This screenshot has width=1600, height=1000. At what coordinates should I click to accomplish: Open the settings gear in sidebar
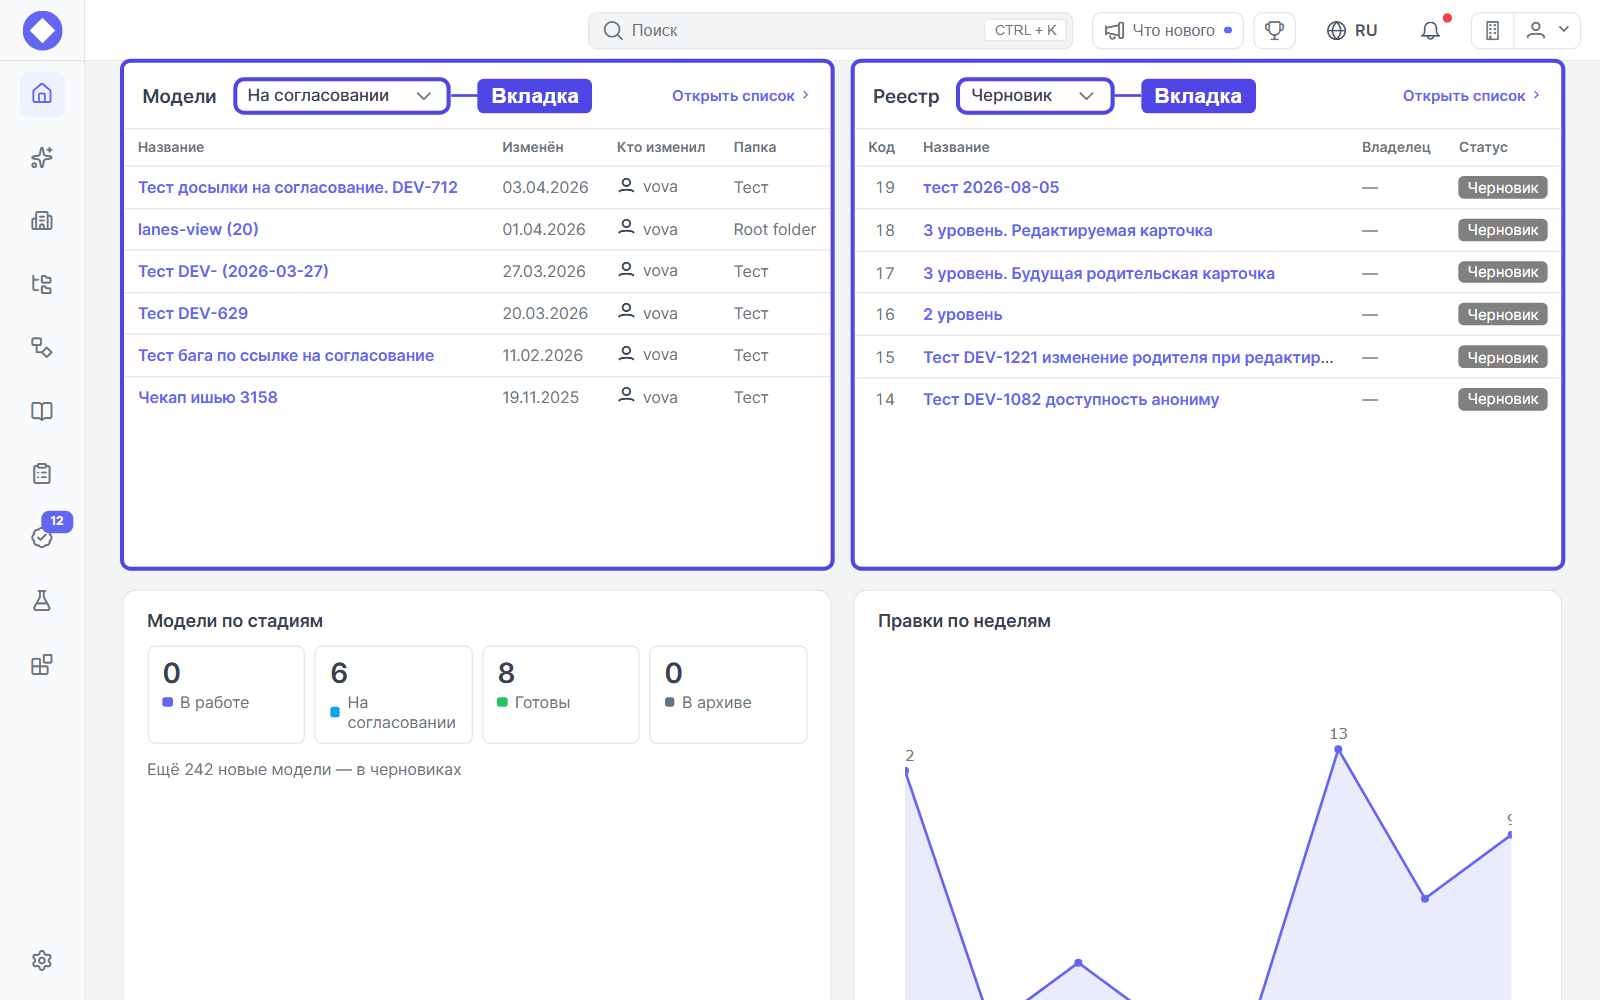42,960
